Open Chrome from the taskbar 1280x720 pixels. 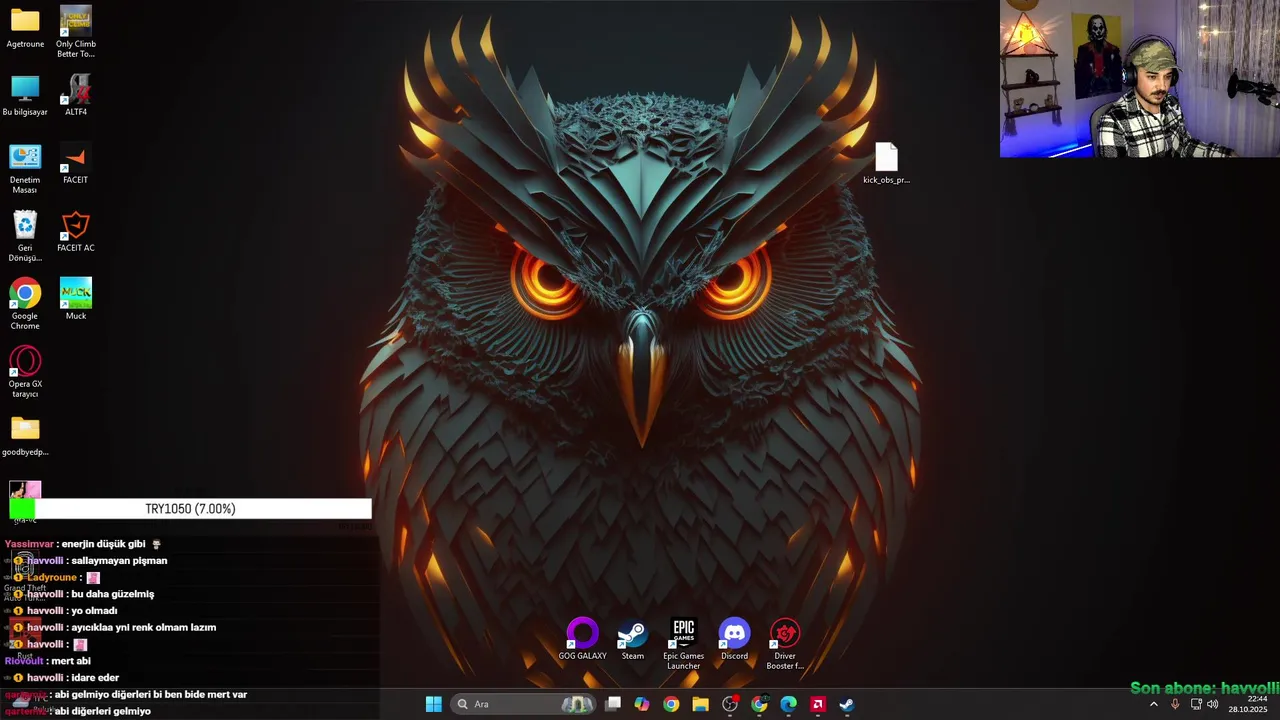tap(671, 704)
